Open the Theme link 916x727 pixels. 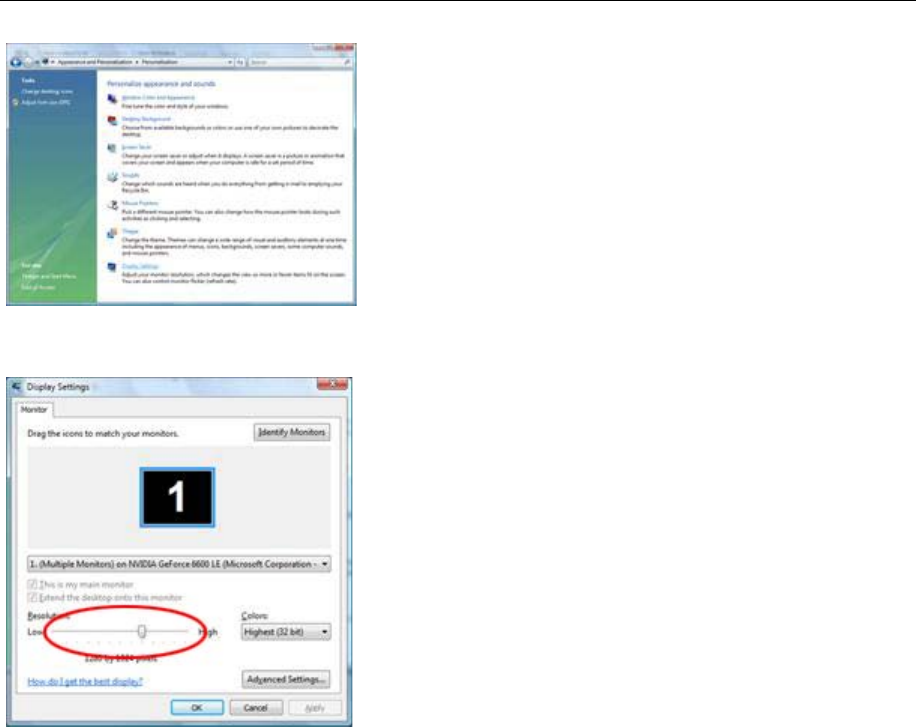[x=130, y=231]
